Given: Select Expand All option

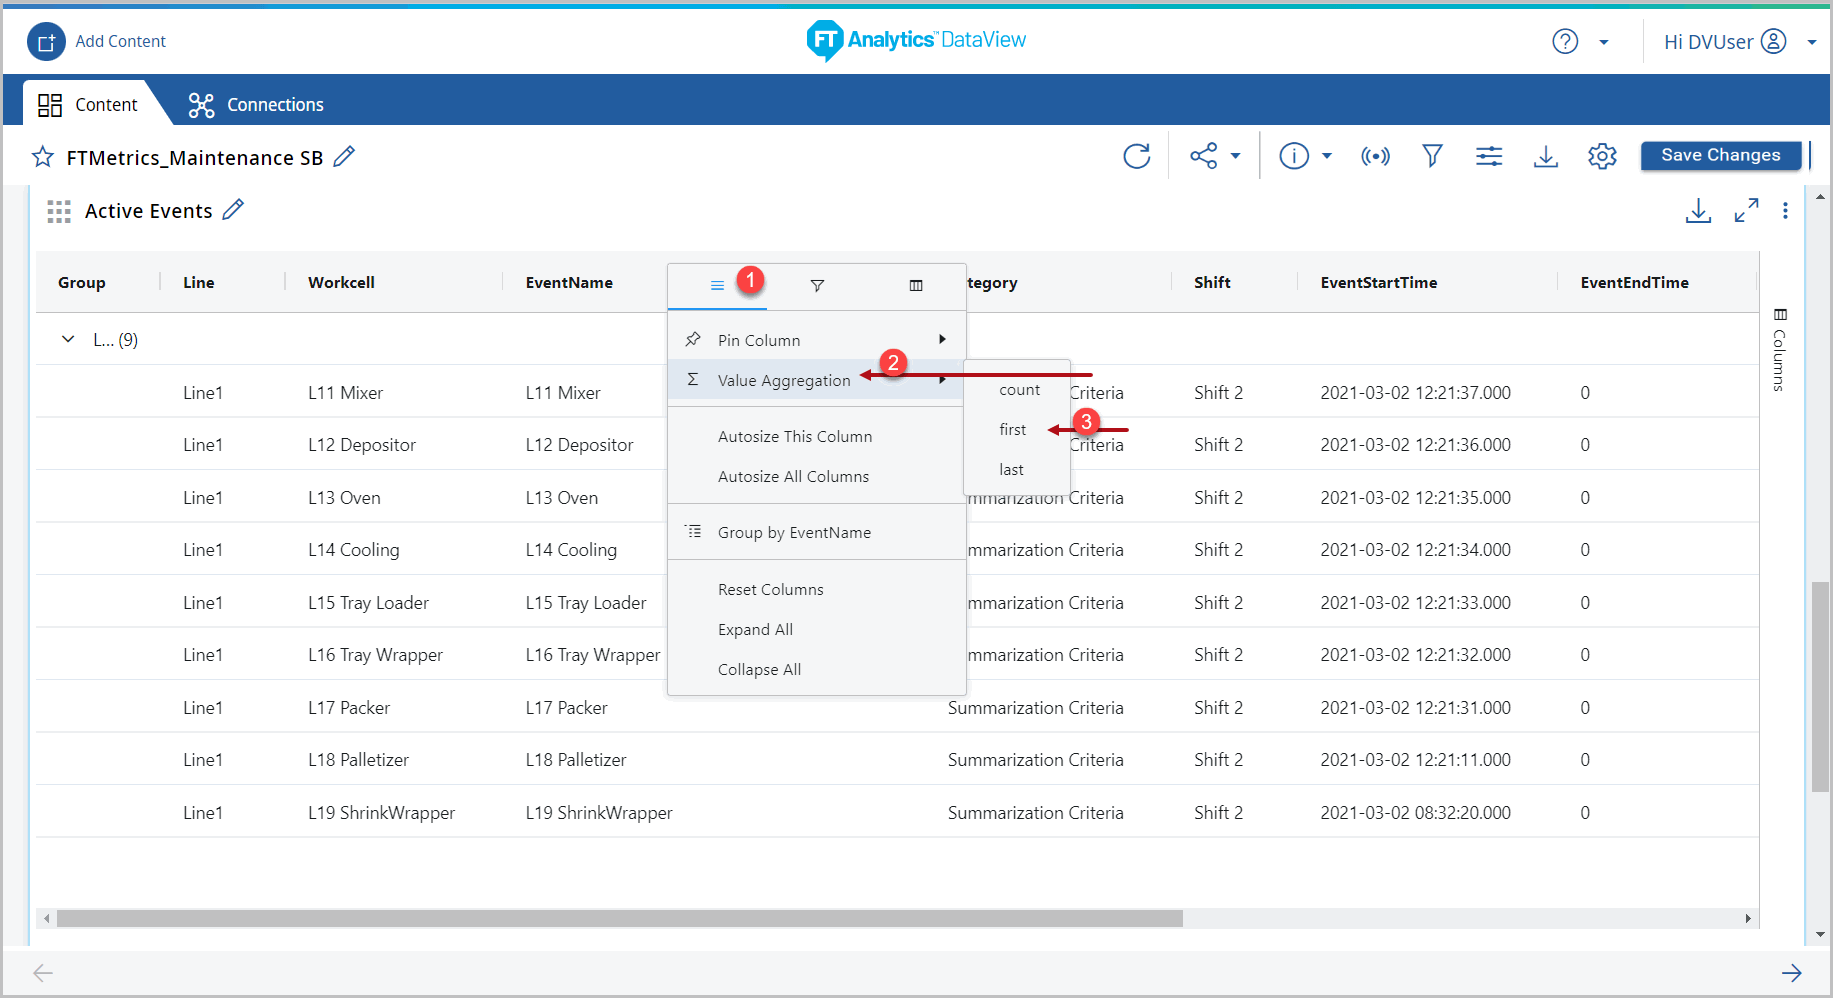Looking at the screenshot, I should coord(816,629).
